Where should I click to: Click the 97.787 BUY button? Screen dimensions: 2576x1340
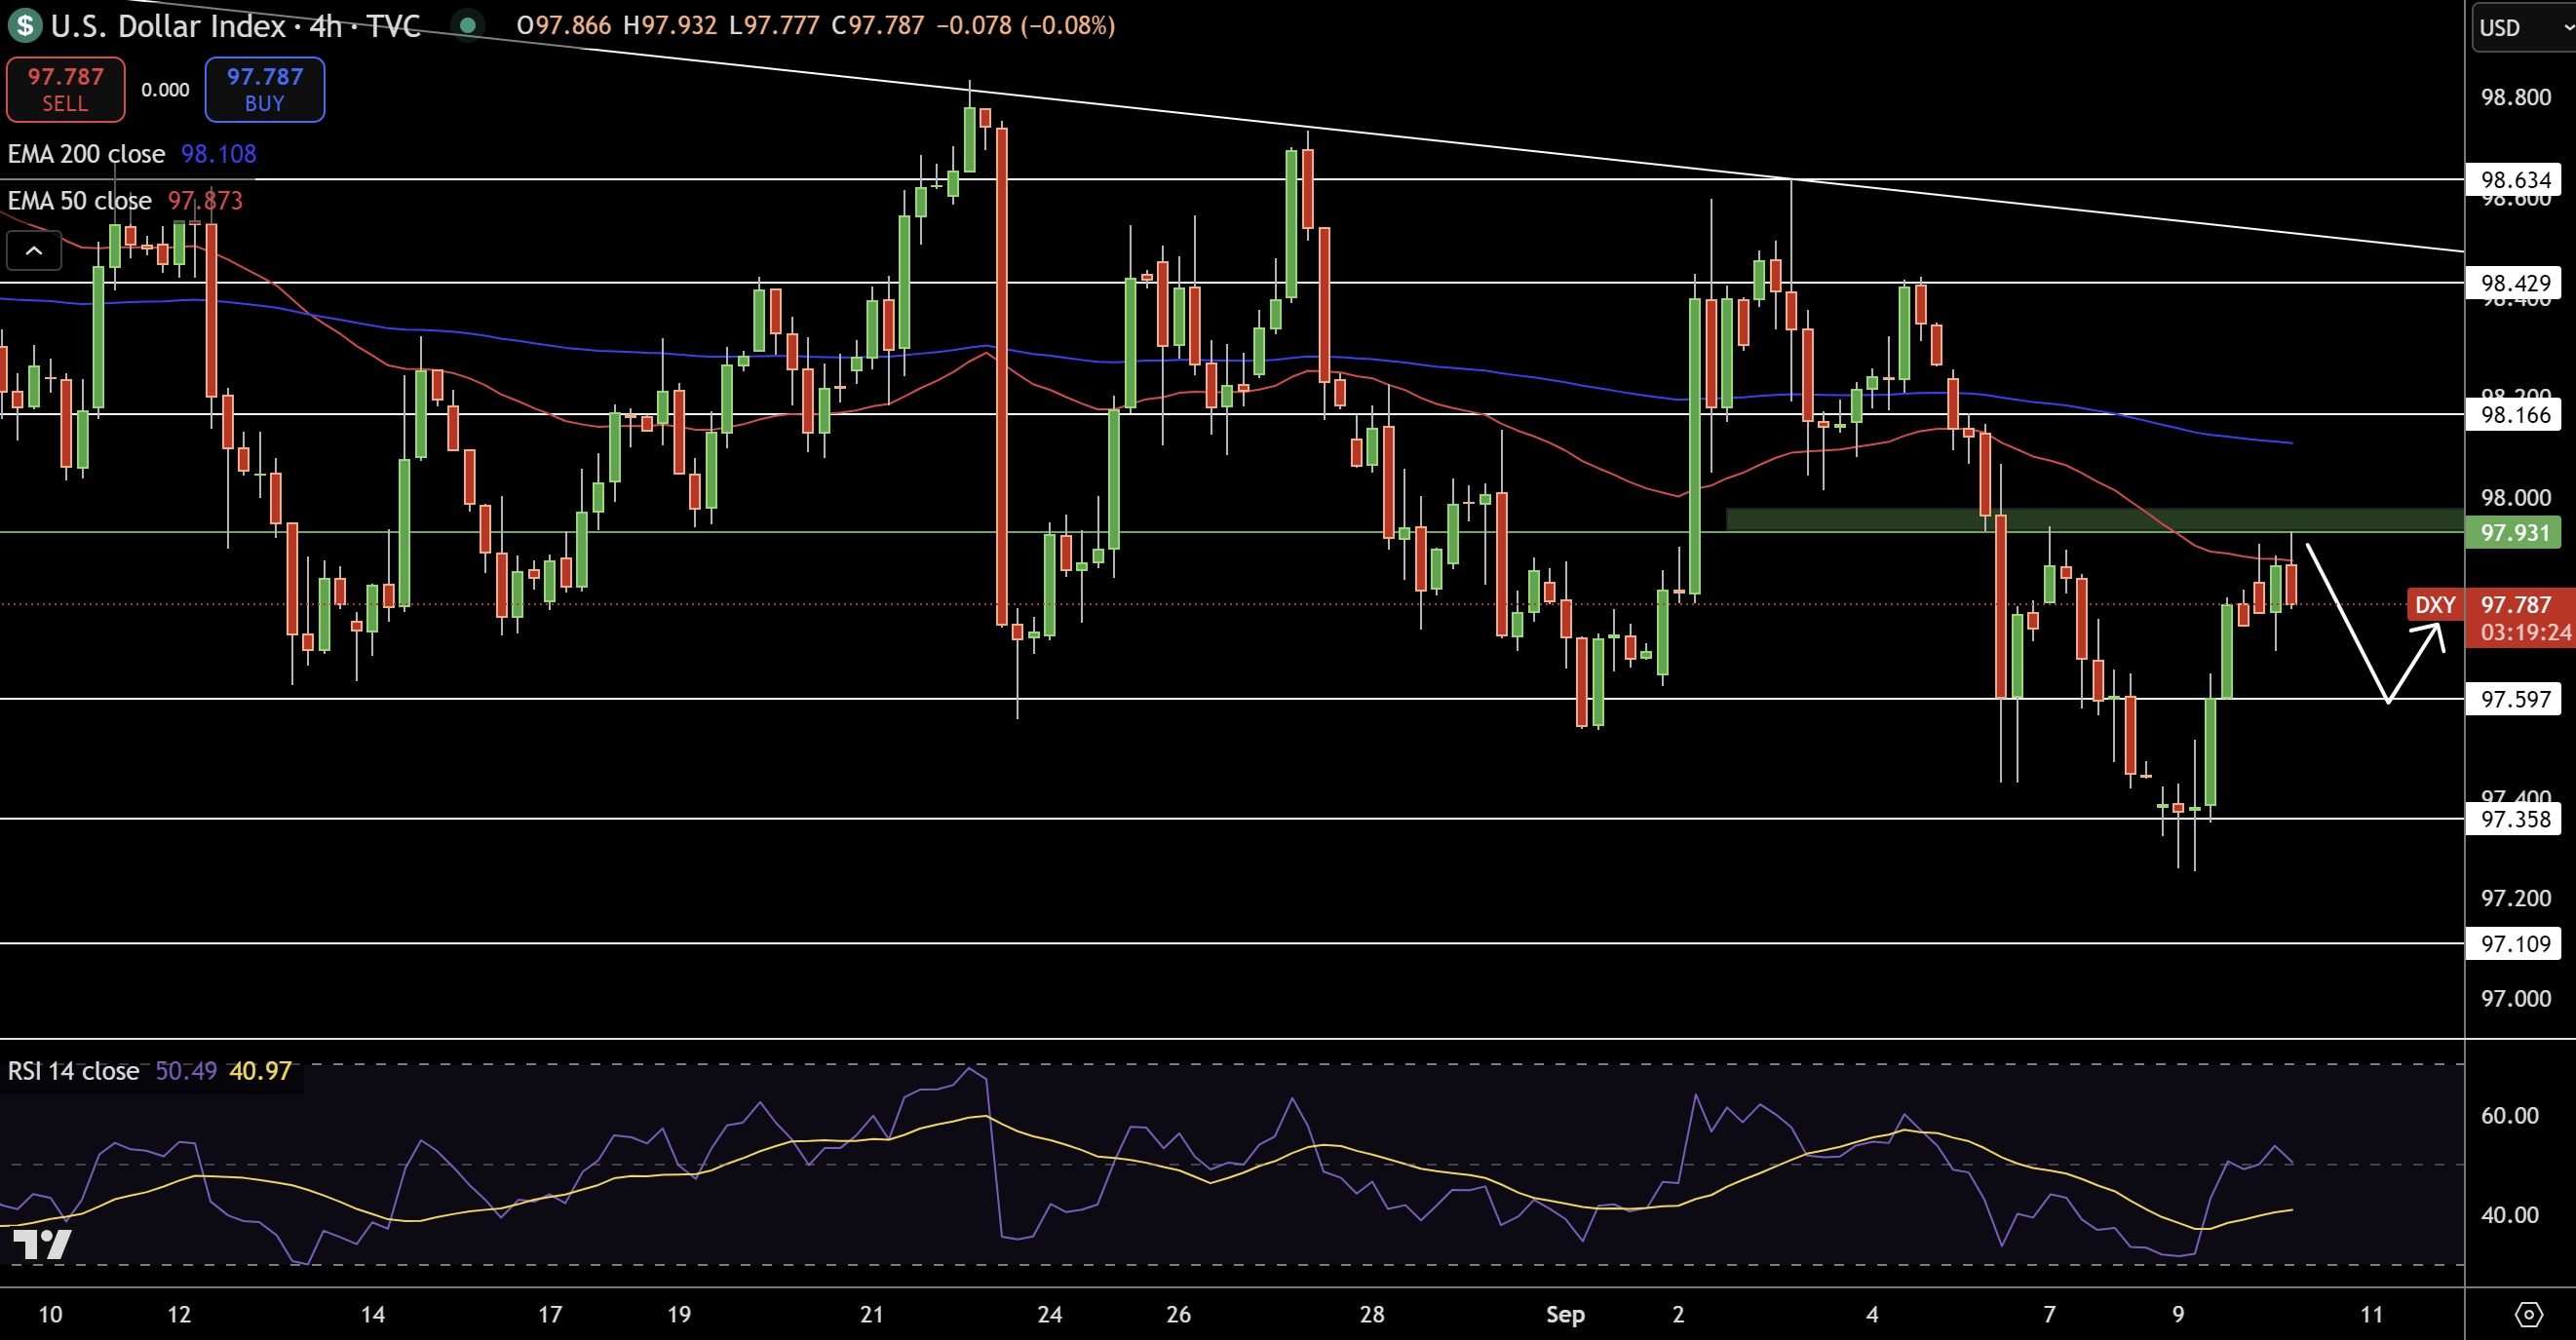265,90
